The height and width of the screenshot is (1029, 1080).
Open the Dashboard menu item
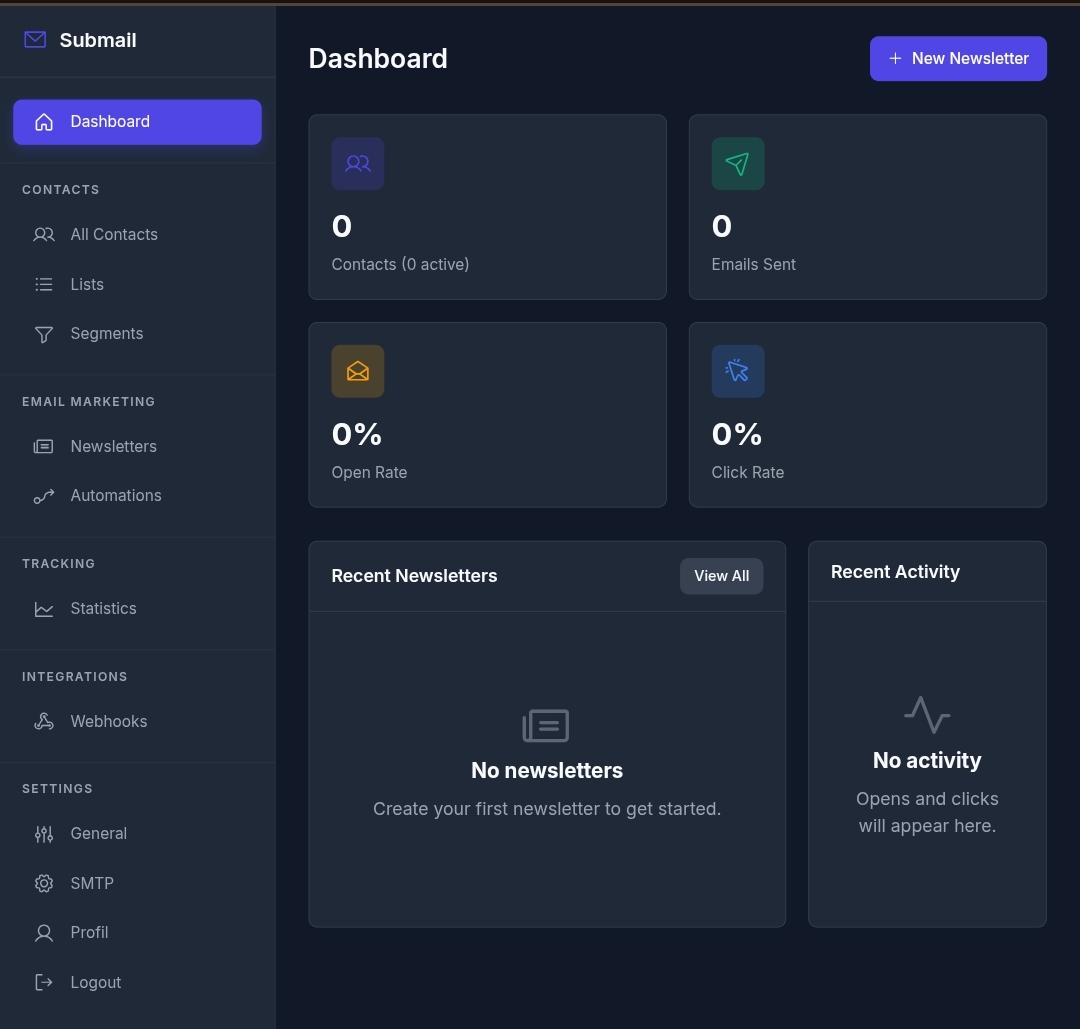(x=137, y=122)
